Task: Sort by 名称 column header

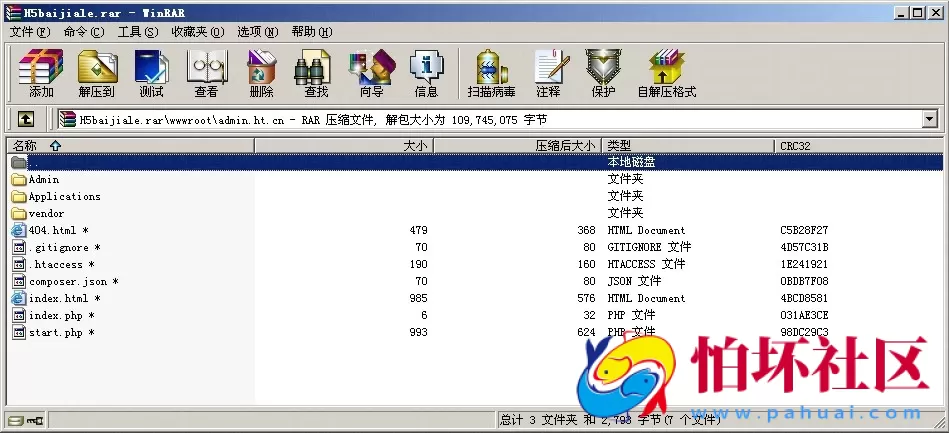Action: (x=130, y=145)
